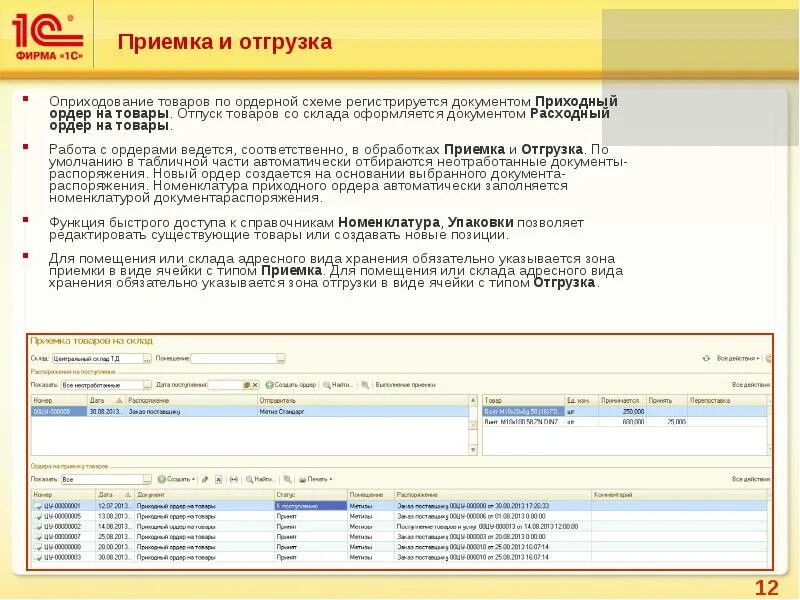
Task: Click down arrow of upper list scrollbar
Action: point(473,450)
